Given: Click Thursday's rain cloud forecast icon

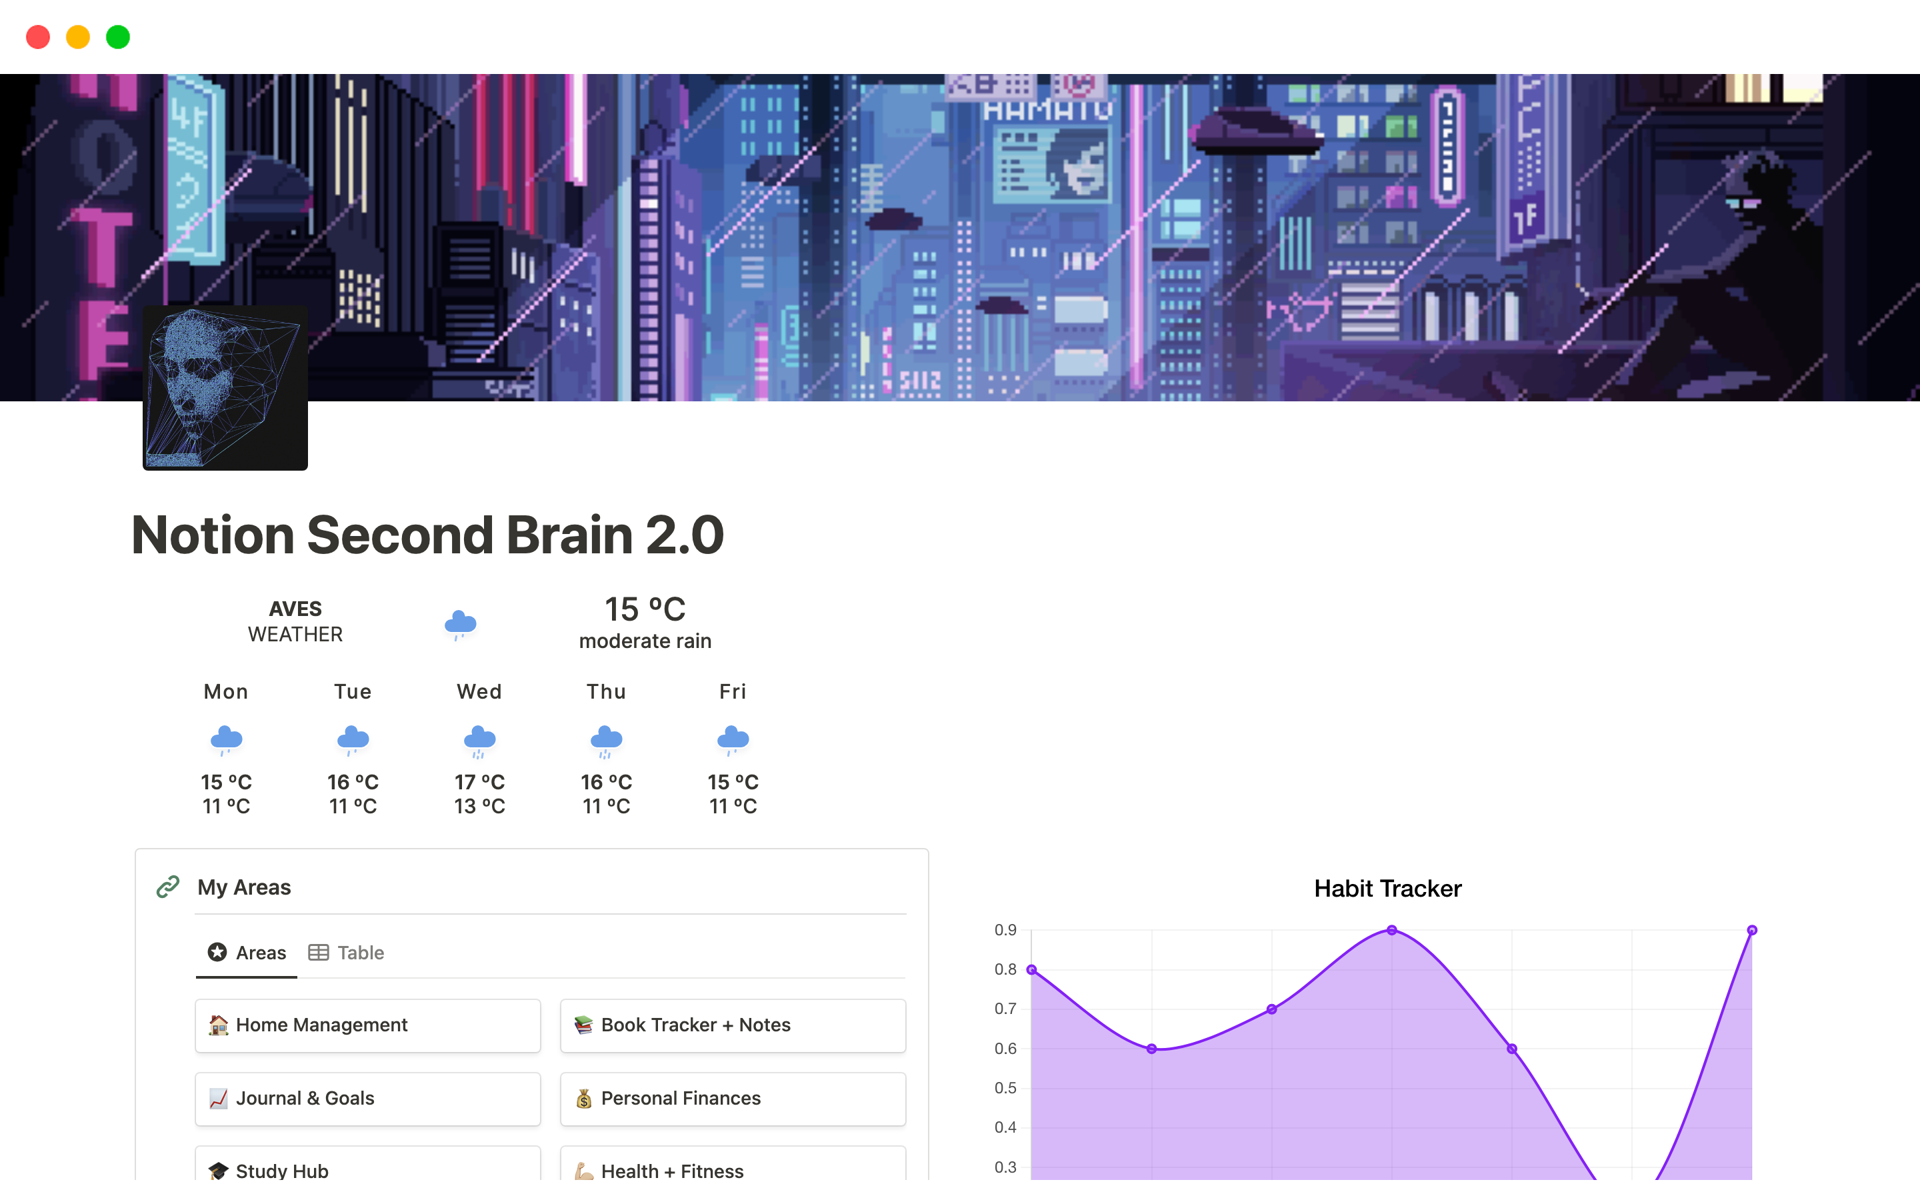Looking at the screenshot, I should click(x=606, y=740).
